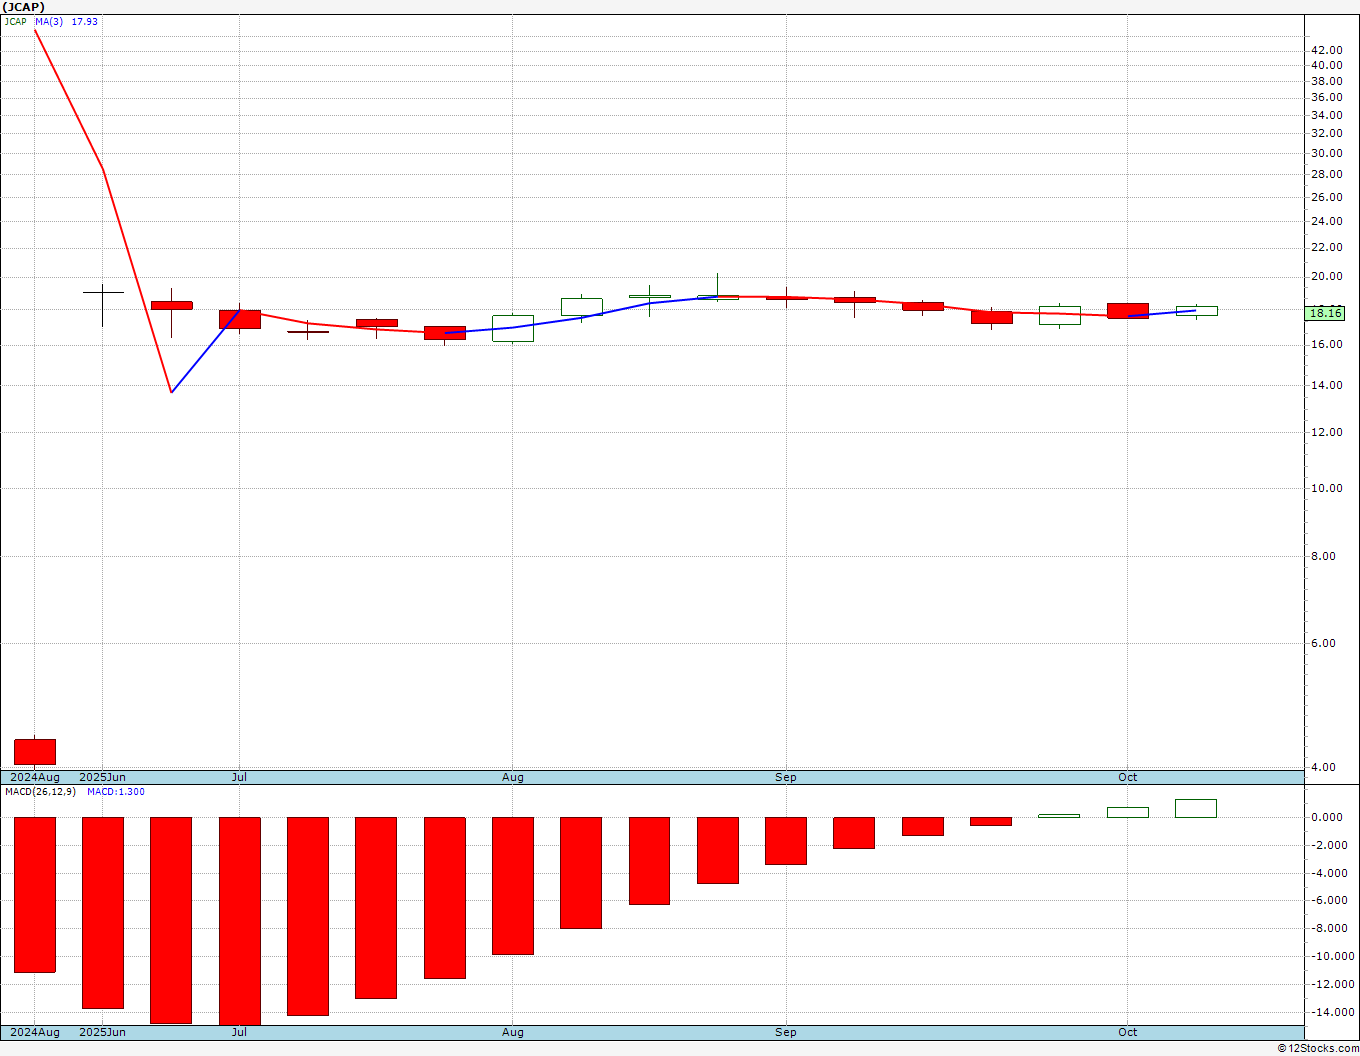Click the red 2024Aug candle near 4.00
The image size is (1360, 1056).
pyautogui.click(x=35, y=752)
